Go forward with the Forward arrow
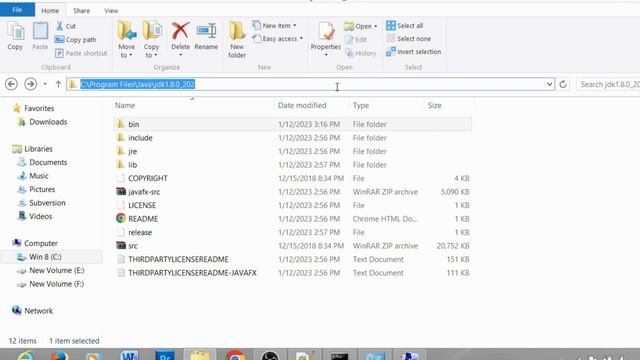This screenshot has width=640, height=360. point(30,84)
